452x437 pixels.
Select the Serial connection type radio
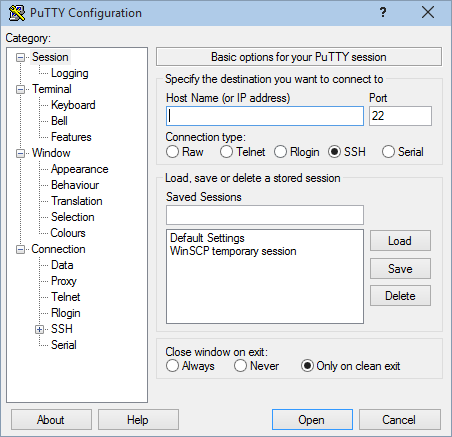[388, 152]
